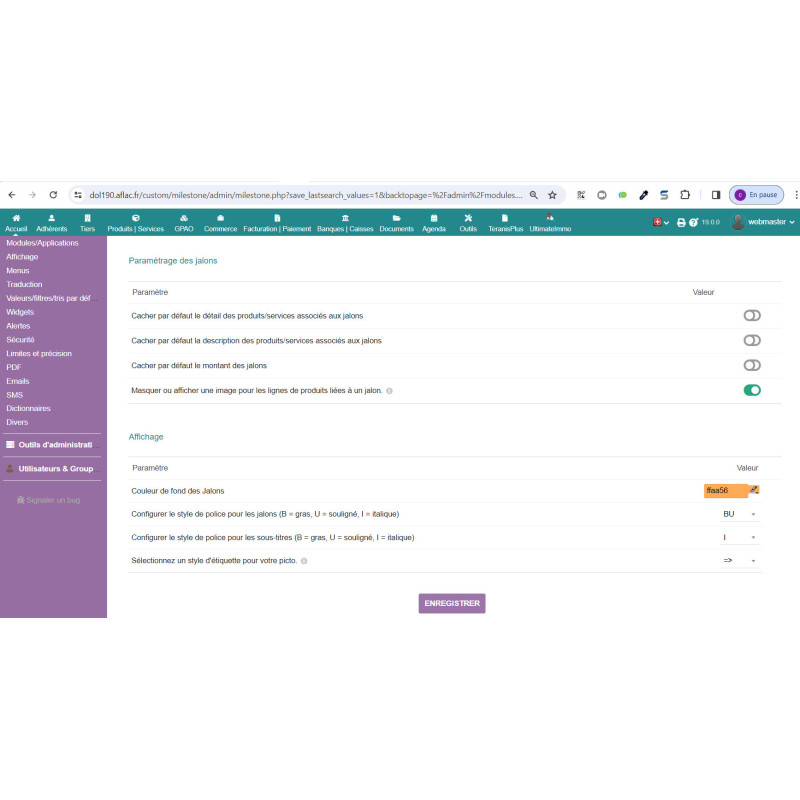
Task: Open the Accueil home icon
Action: click(16, 218)
